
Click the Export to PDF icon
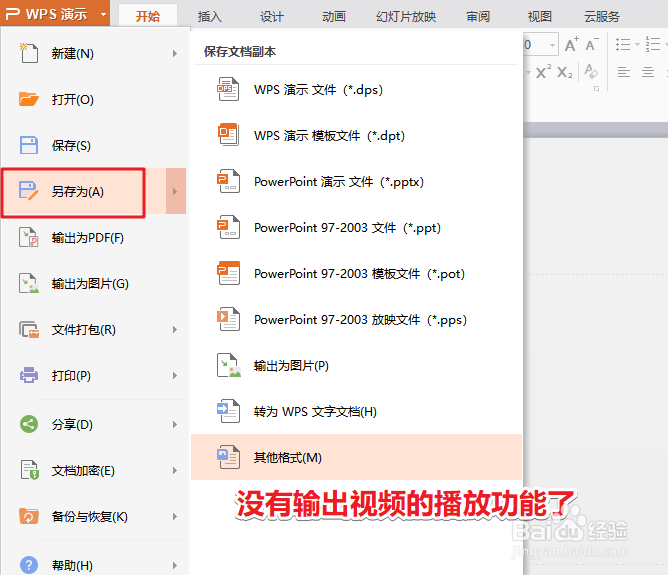click(29, 237)
